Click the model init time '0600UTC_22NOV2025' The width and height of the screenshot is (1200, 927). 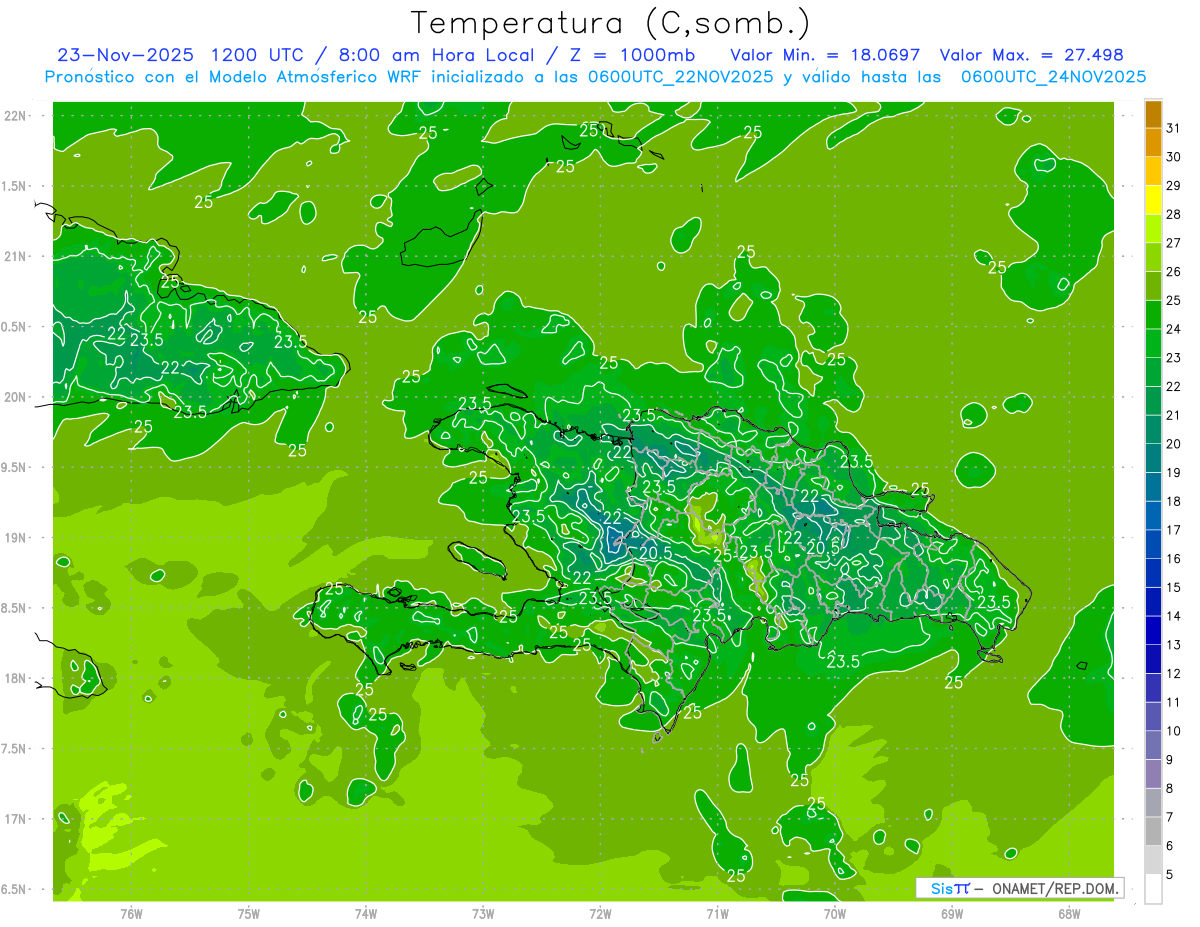[x=681, y=77]
